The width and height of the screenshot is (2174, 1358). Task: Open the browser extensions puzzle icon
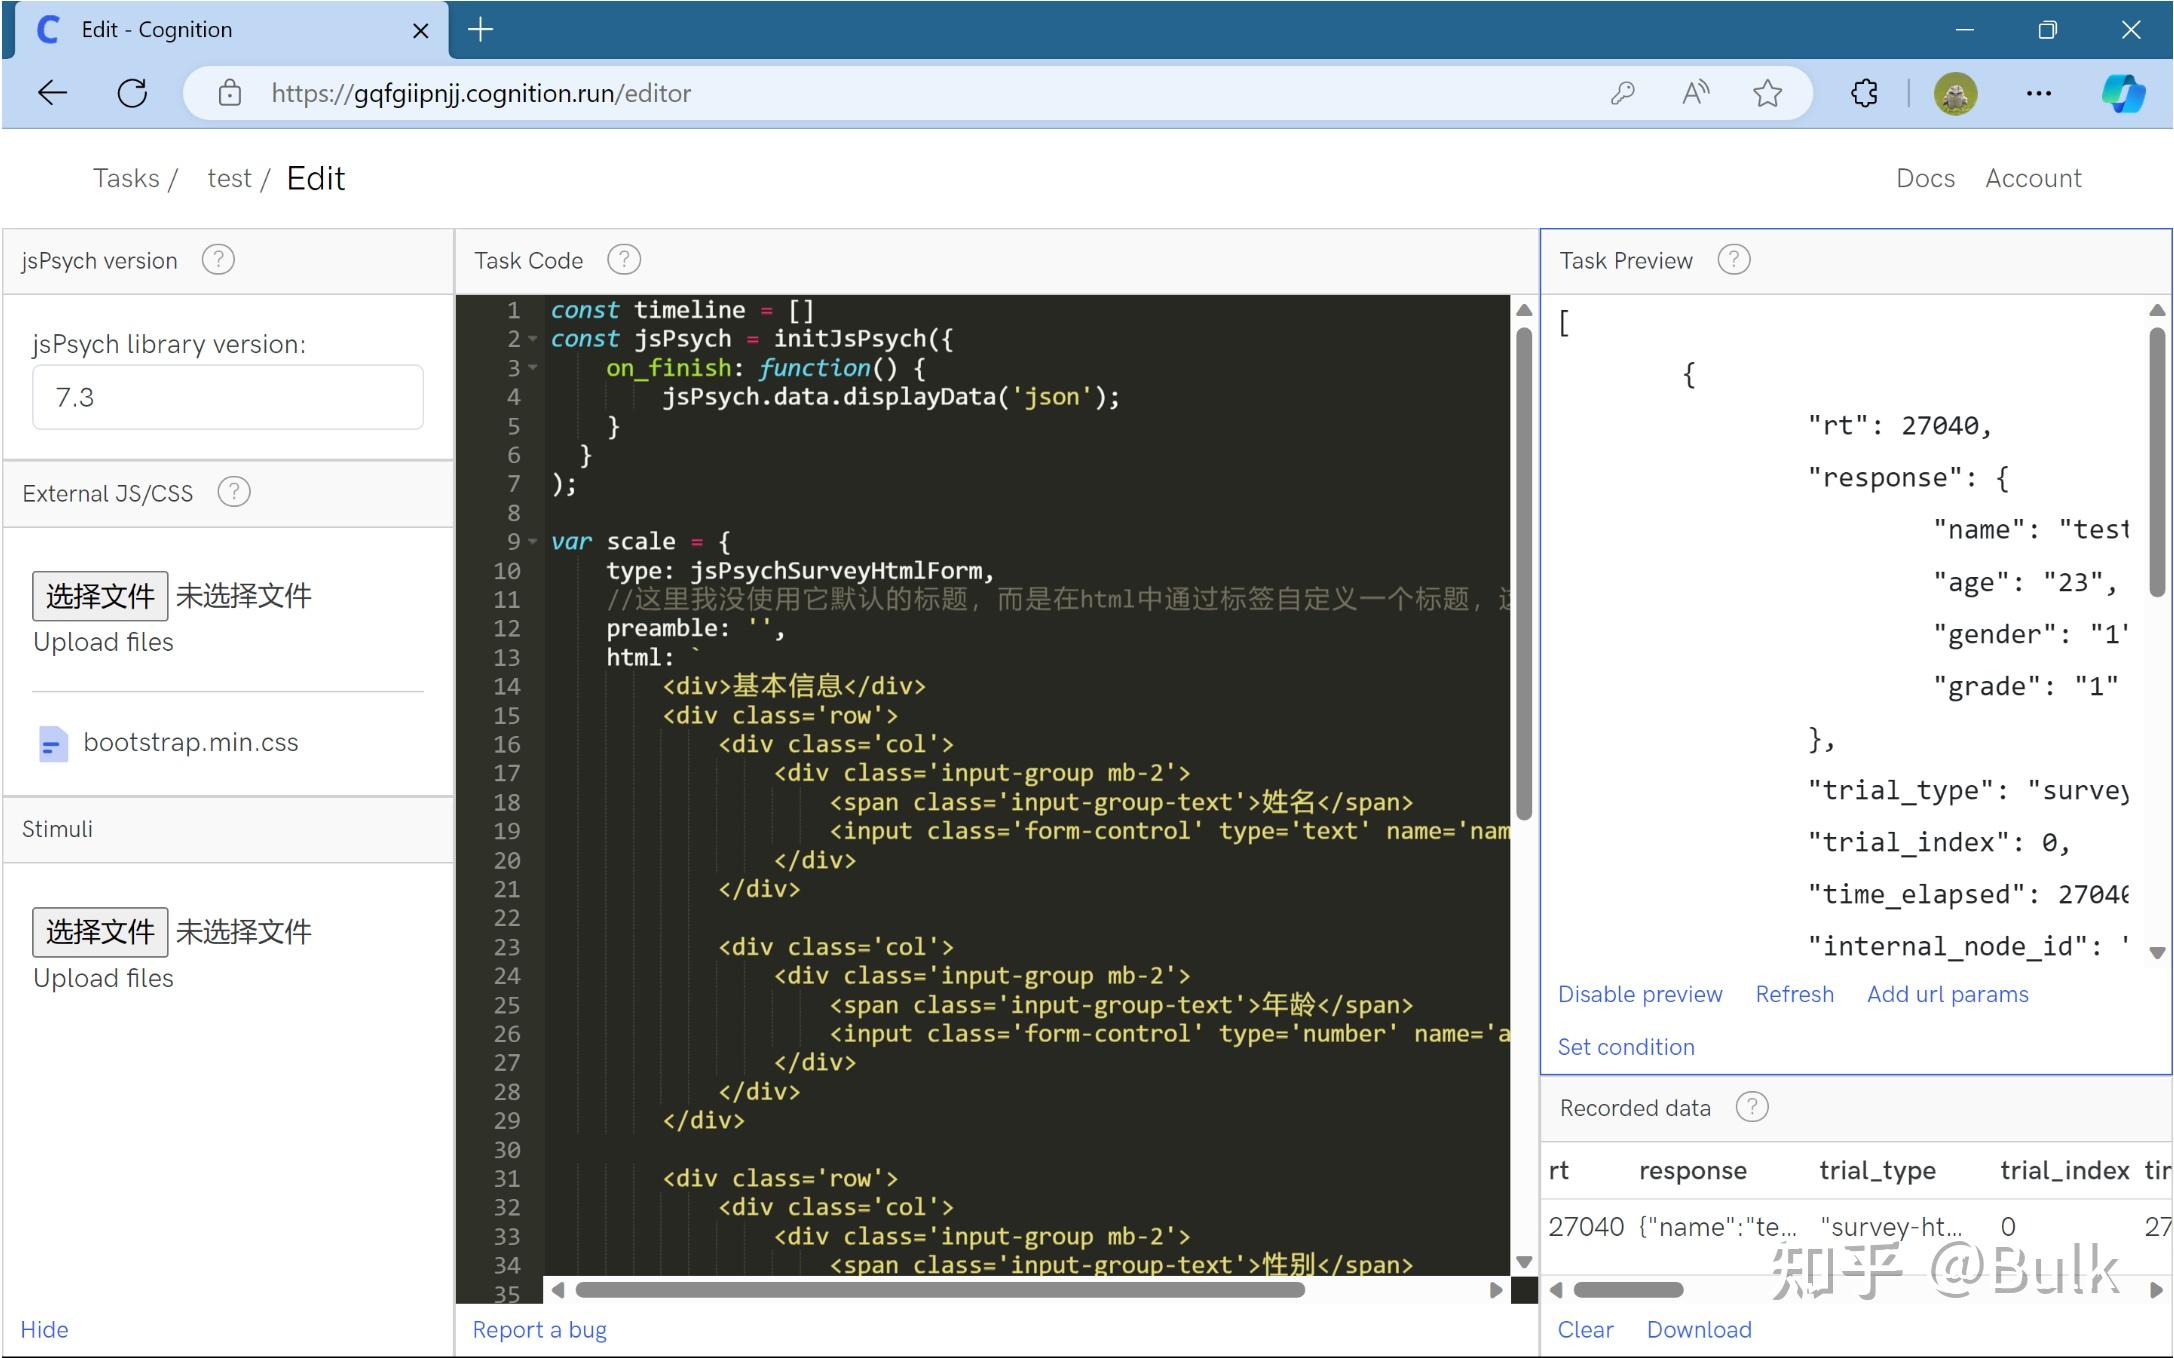1864,93
